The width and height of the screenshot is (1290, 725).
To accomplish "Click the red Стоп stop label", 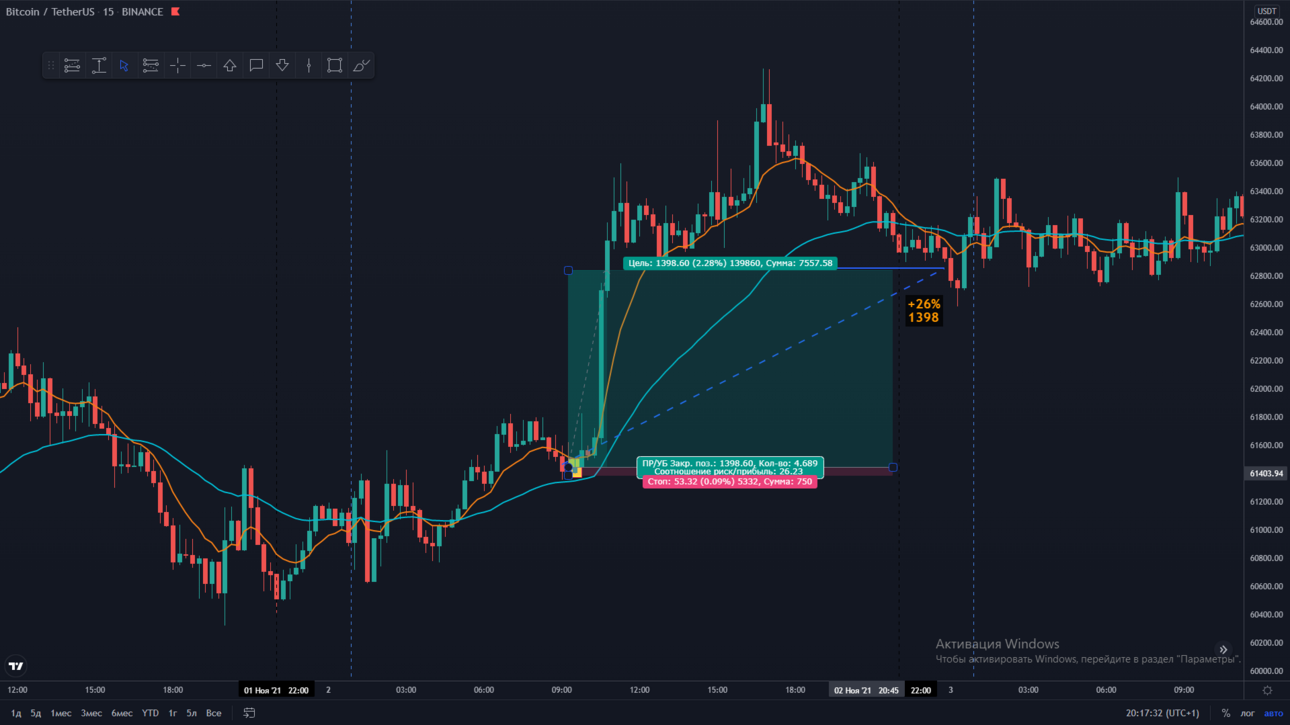I will 729,482.
